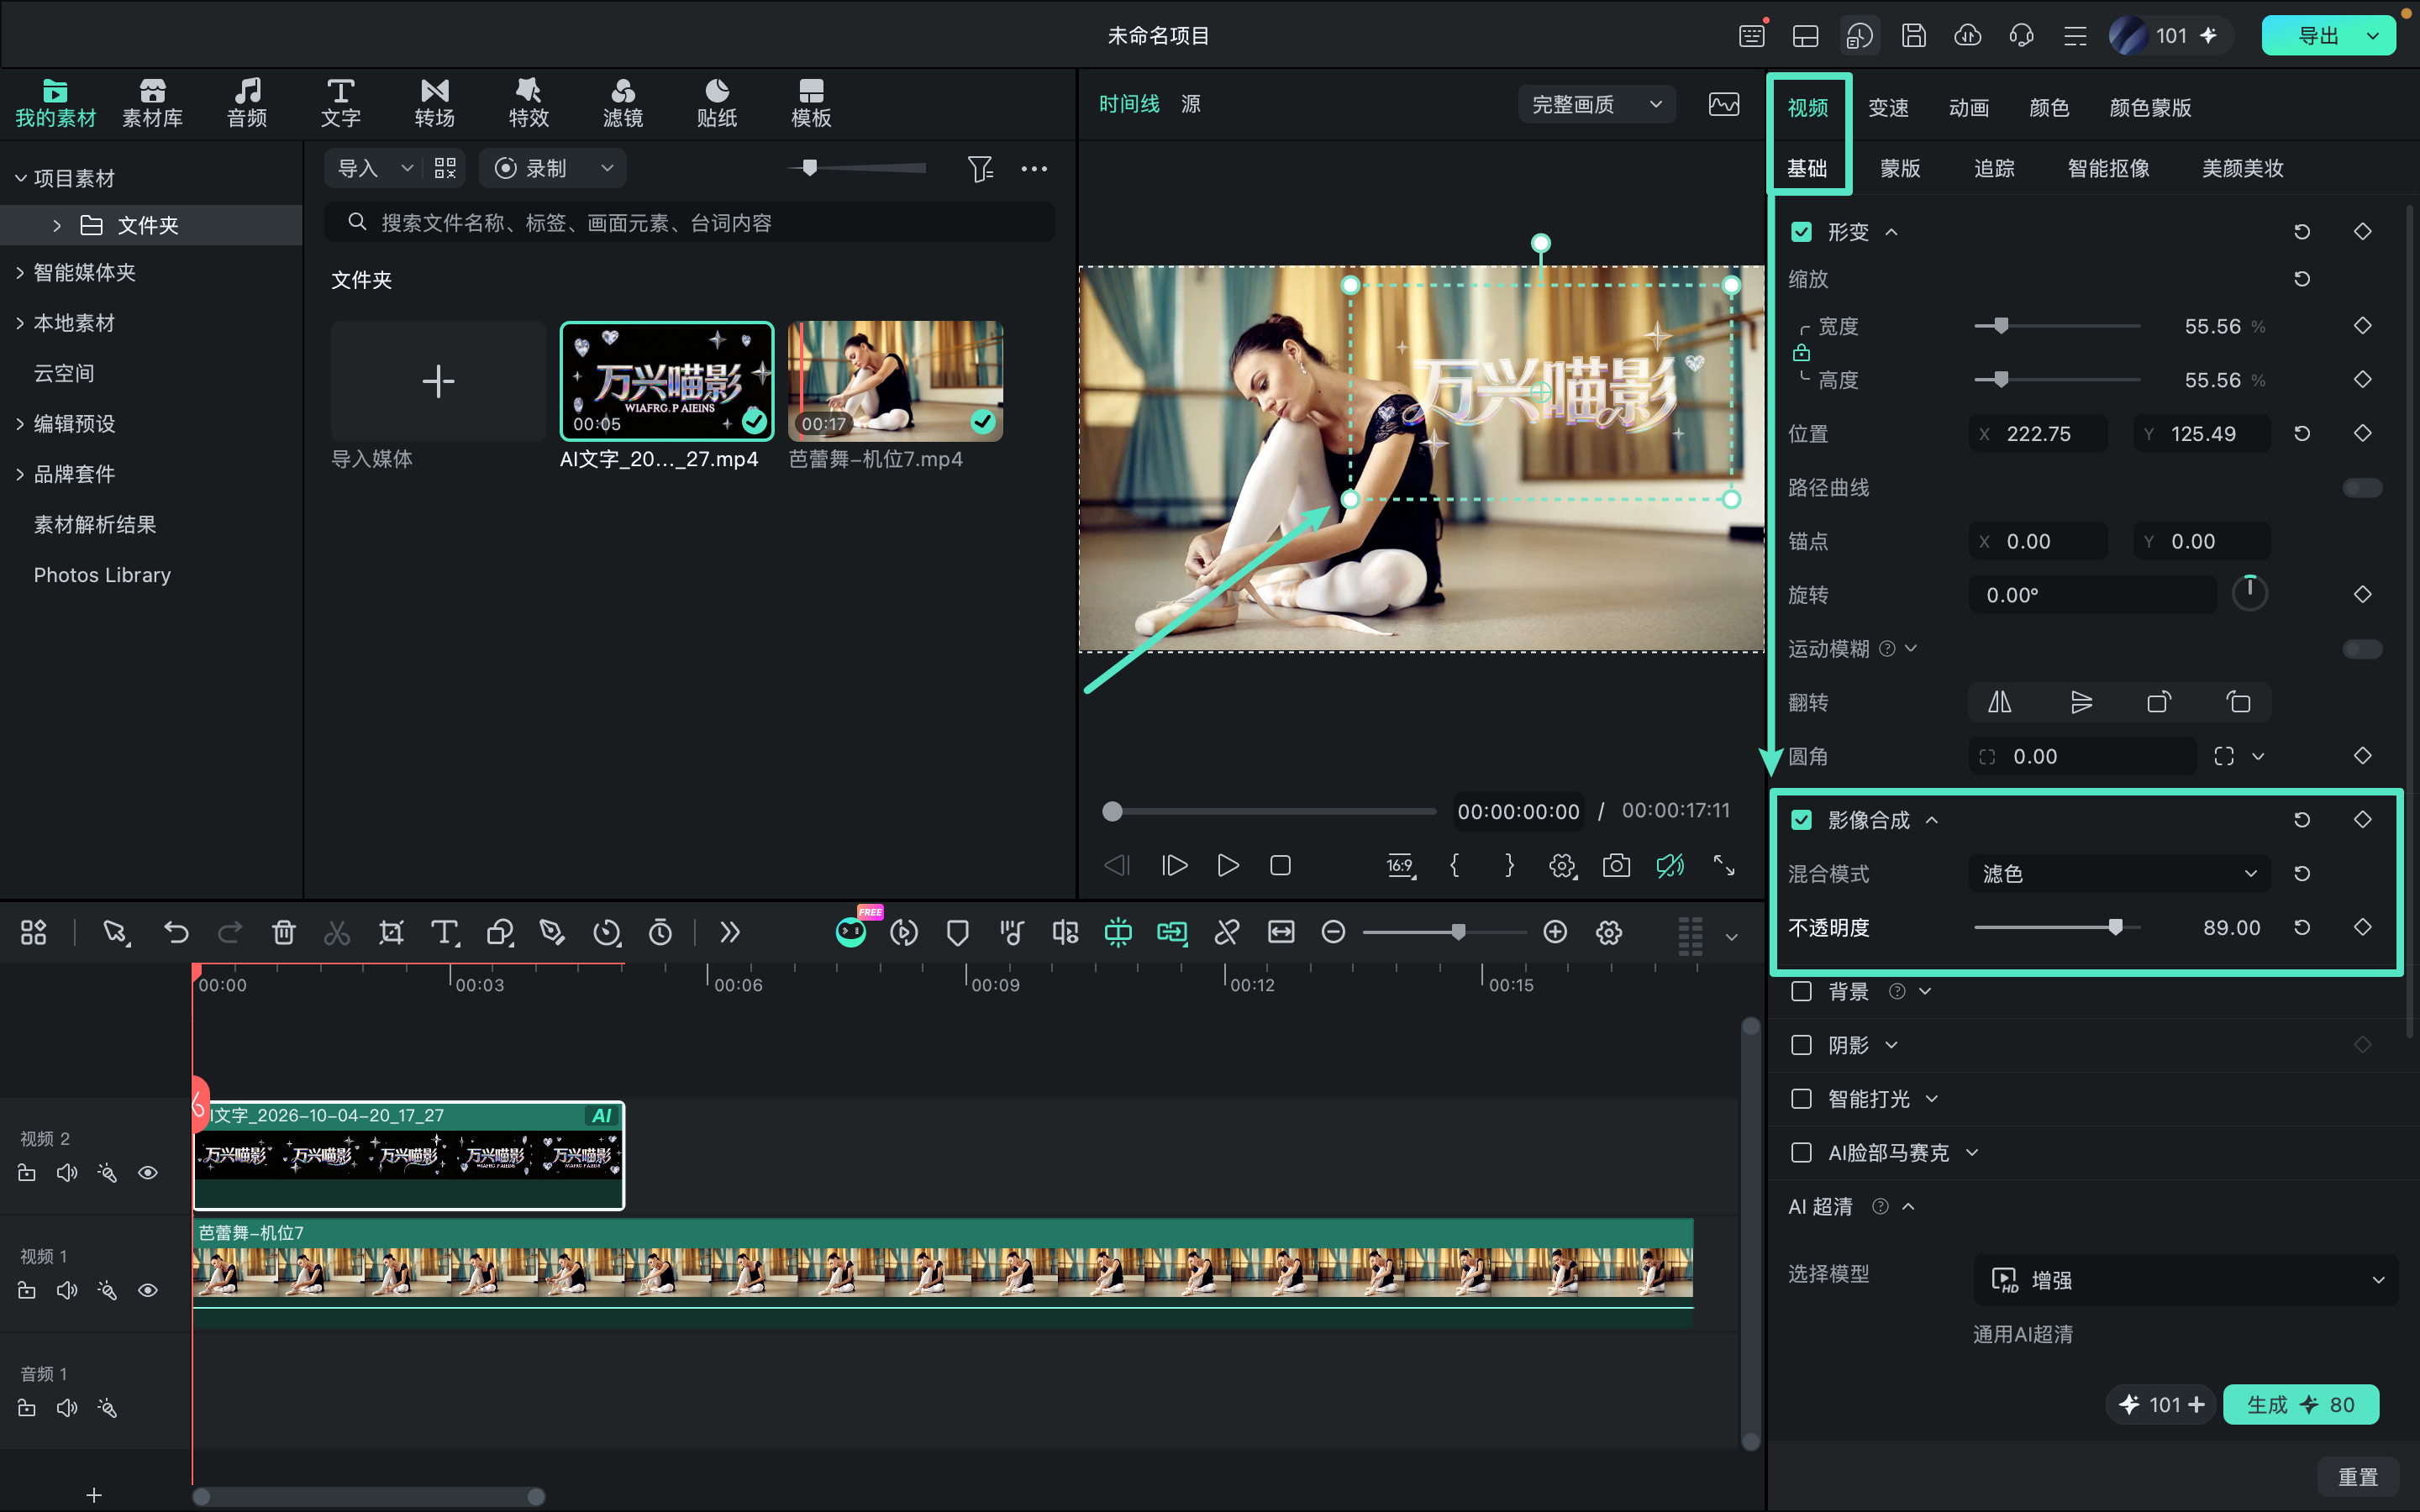This screenshot has height=1512, width=2420.
Task: Enable the 阴影 shadow checkbox
Action: [x=1801, y=1045]
